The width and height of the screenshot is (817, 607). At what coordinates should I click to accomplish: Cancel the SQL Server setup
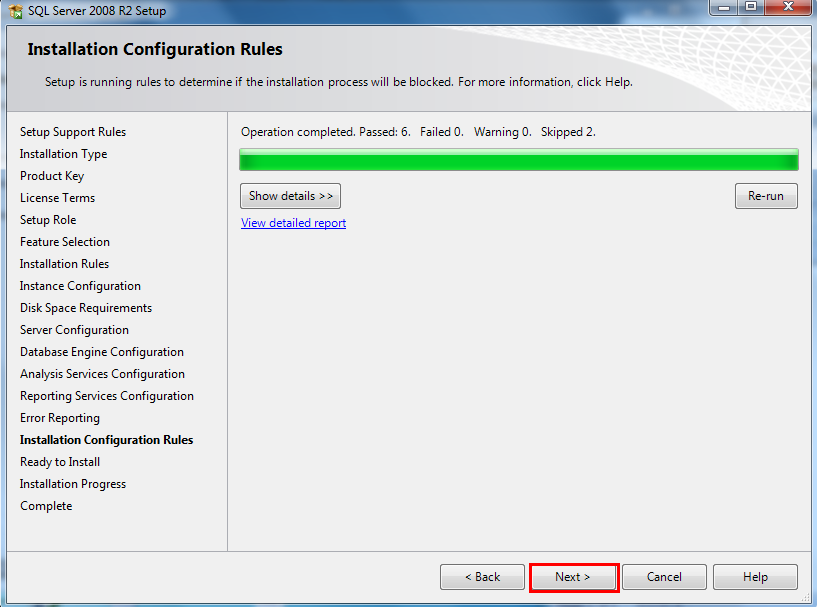click(664, 577)
